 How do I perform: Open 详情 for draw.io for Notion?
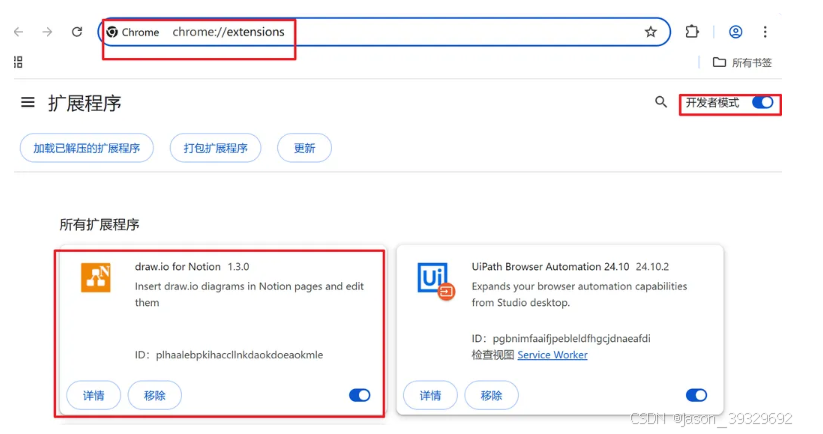[x=93, y=395]
